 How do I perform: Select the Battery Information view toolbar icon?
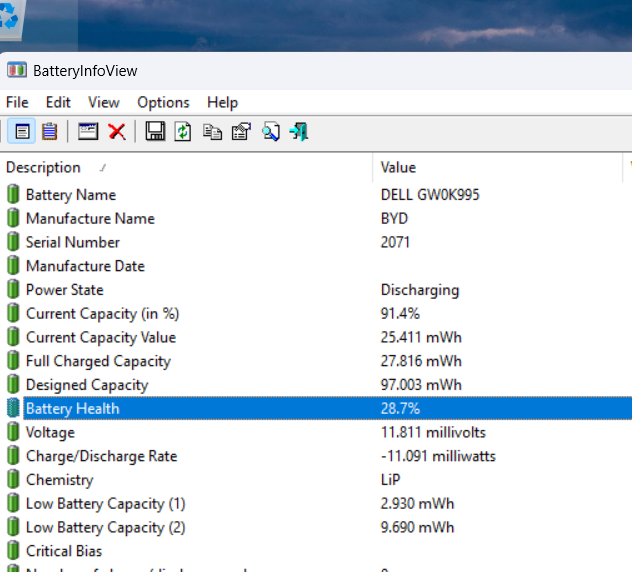(x=22, y=131)
